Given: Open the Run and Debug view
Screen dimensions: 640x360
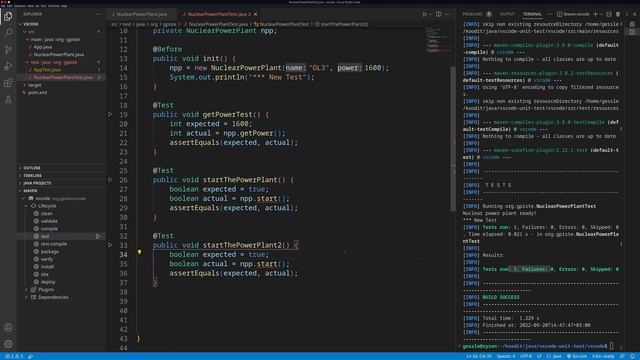Looking at the screenshot, I should point(8,66).
